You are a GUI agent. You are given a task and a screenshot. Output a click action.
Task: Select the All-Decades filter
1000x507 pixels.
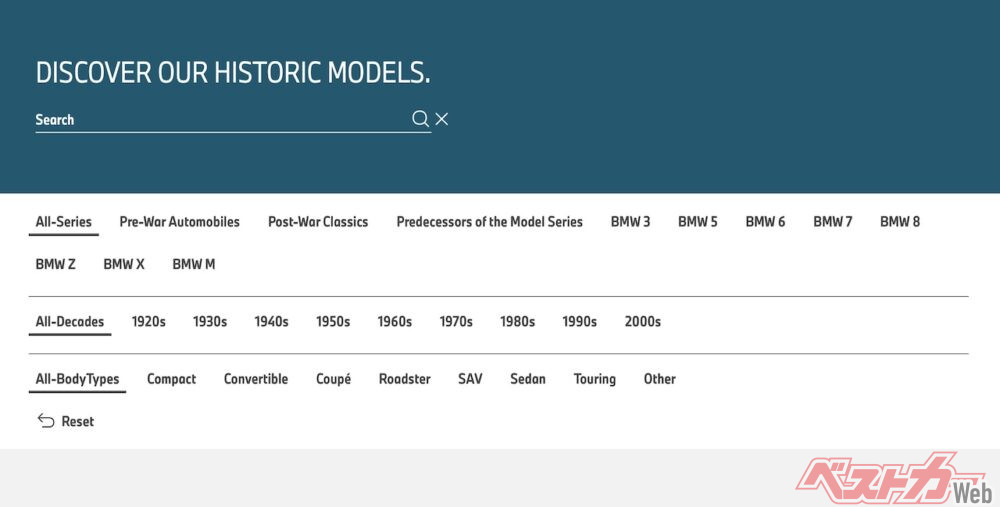coord(70,322)
